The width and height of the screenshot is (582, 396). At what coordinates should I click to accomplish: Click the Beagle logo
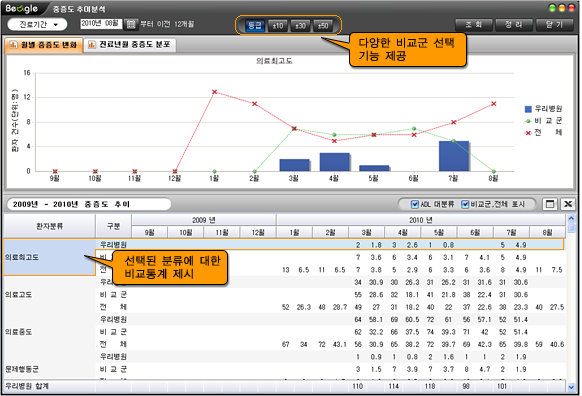22,8
